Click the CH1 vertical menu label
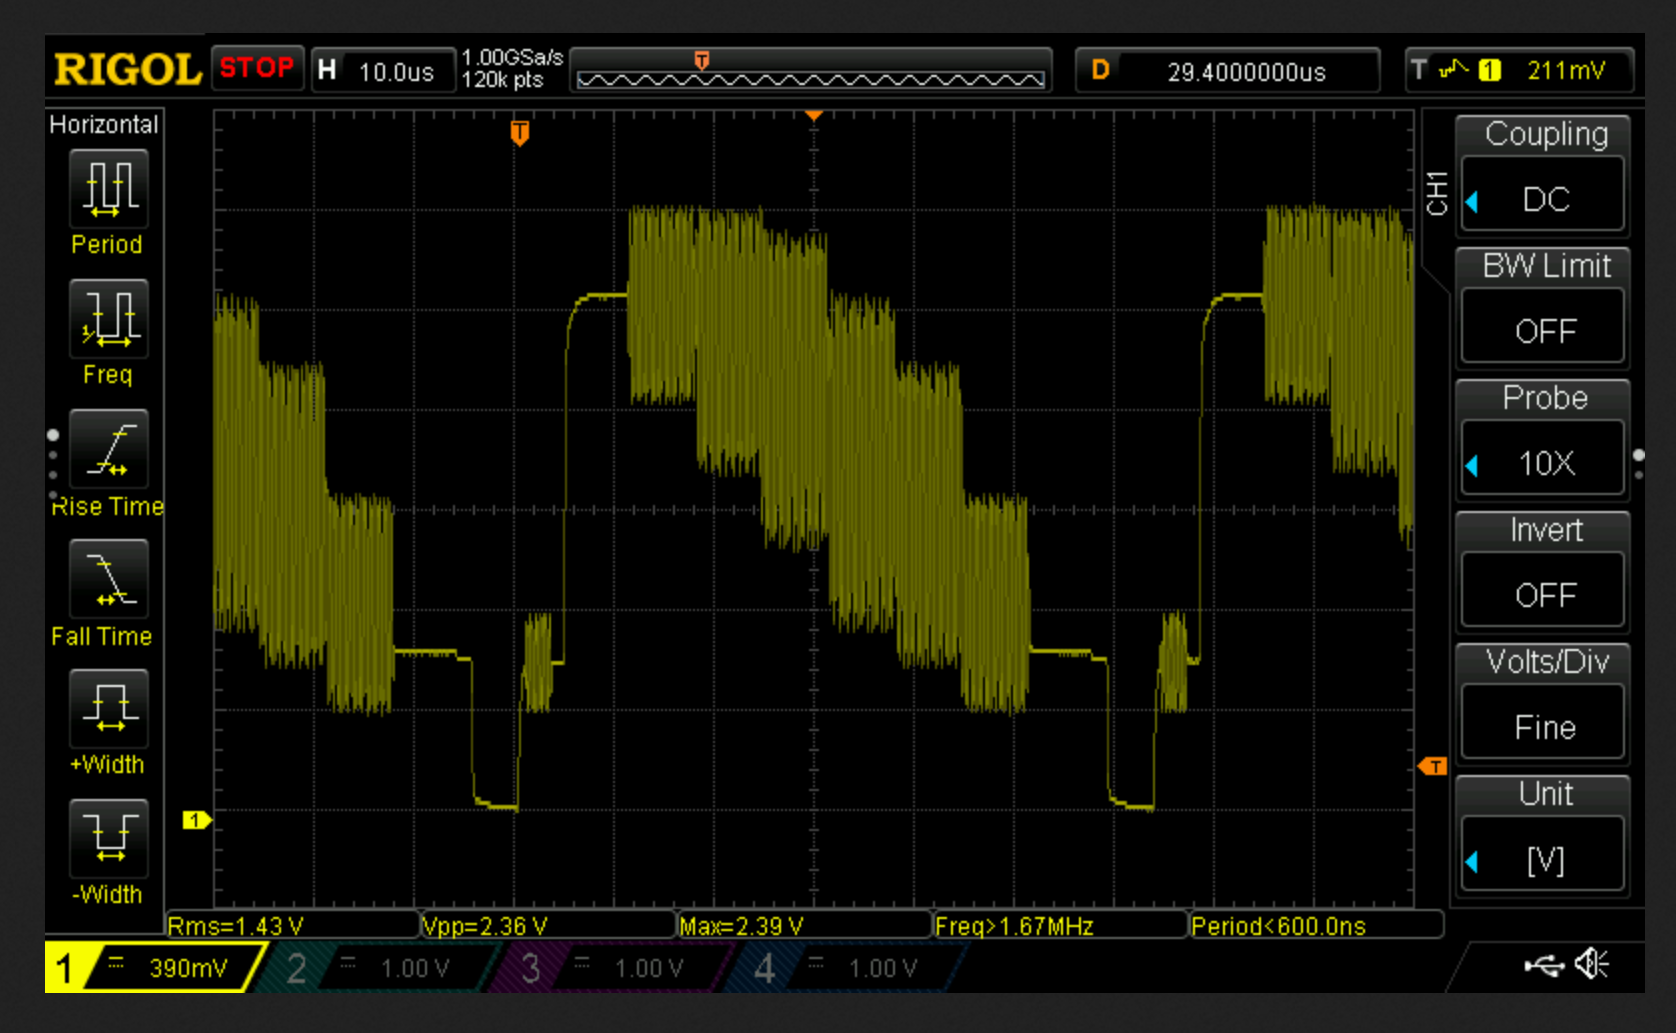This screenshot has height=1033, width=1676. tap(1437, 193)
